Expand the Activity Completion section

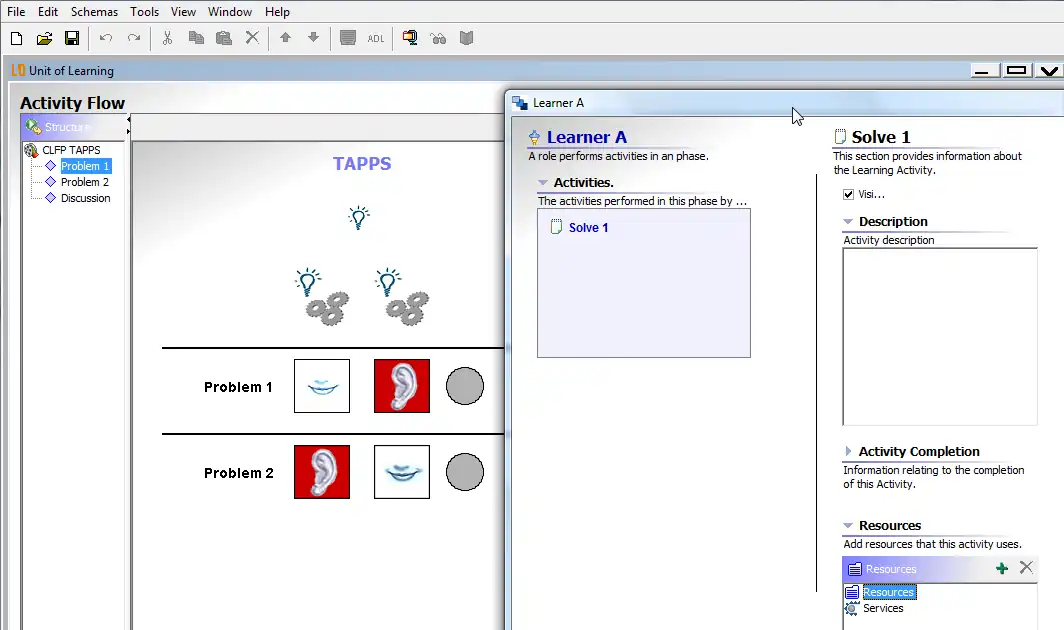click(848, 452)
